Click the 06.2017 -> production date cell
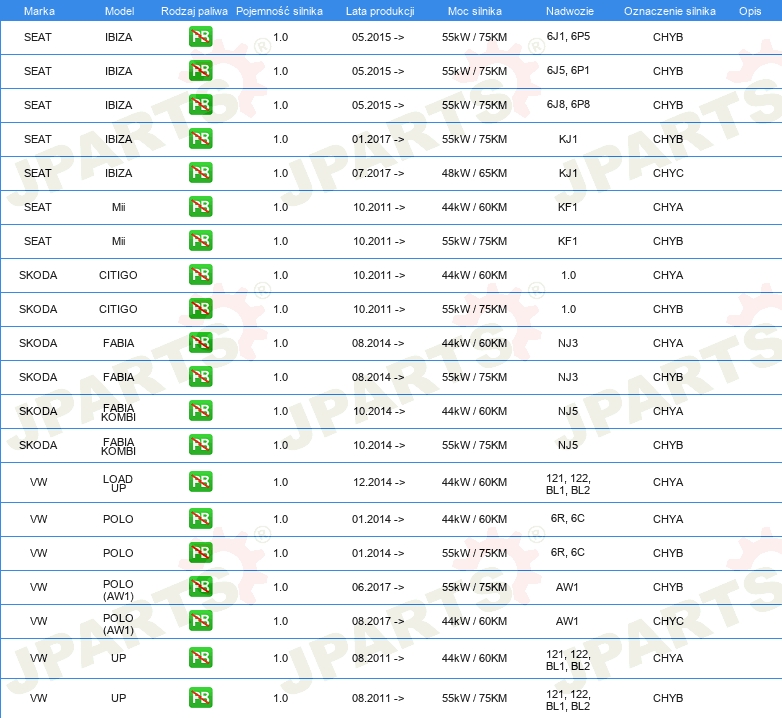 (378, 587)
